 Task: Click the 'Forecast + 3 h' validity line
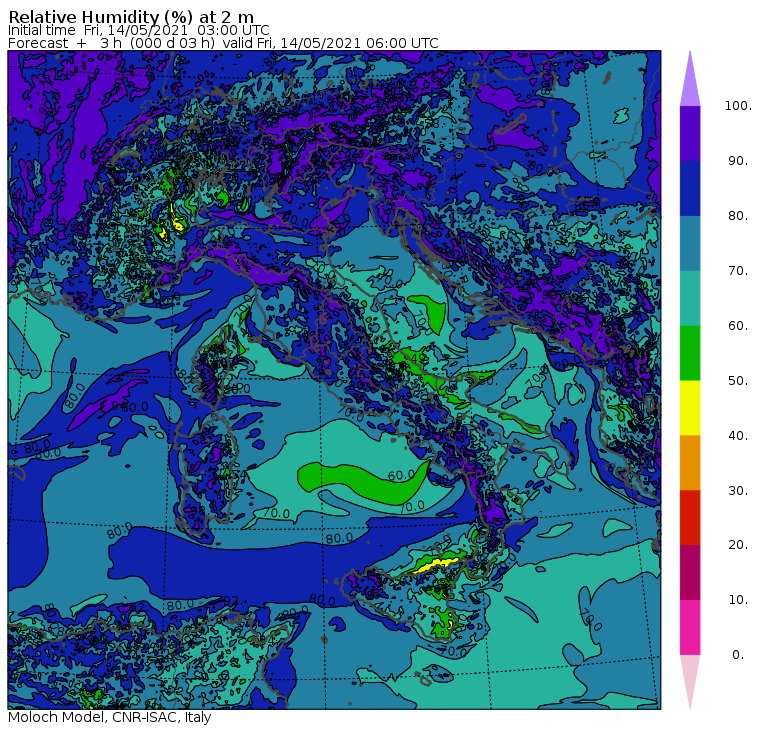click(x=223, y=43)
